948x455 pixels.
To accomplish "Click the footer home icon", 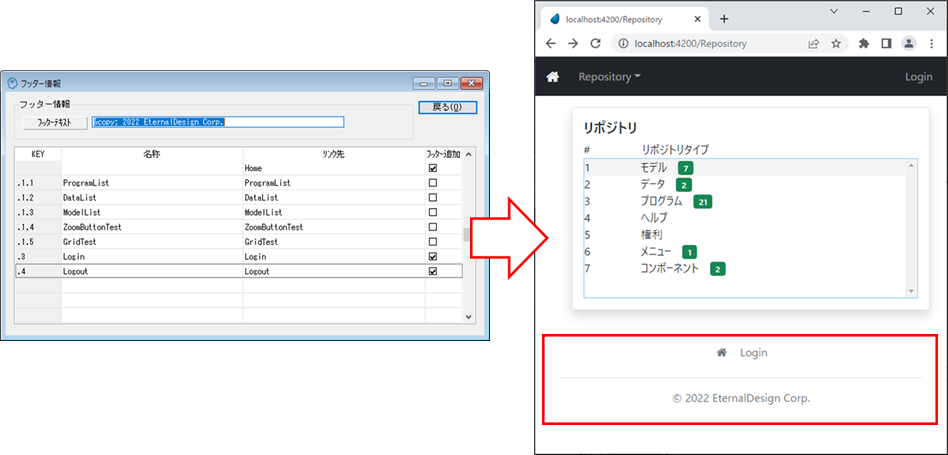I will click(x=721, y=353).
